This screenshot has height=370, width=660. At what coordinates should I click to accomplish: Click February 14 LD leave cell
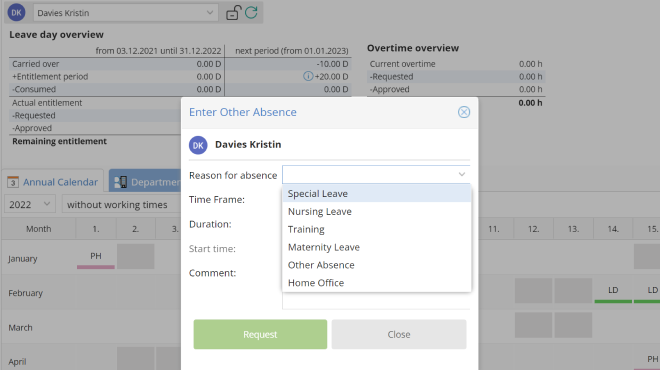coord(613,290)
